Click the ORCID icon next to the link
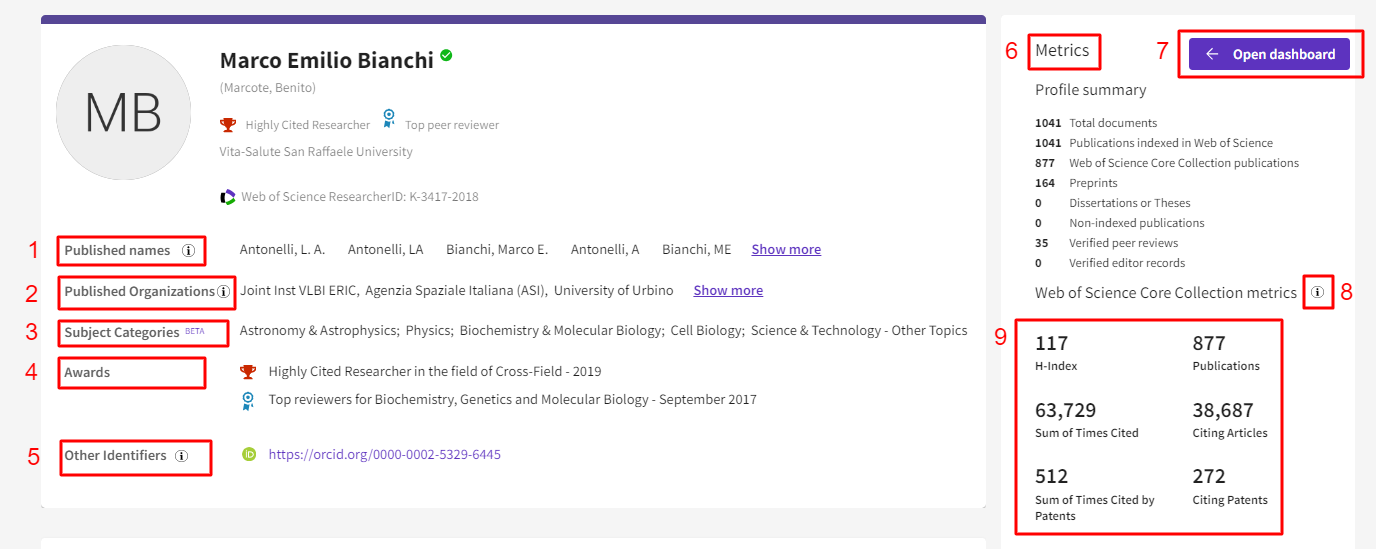This screenshot has height=549, width=1376. [x=249, y=454]
